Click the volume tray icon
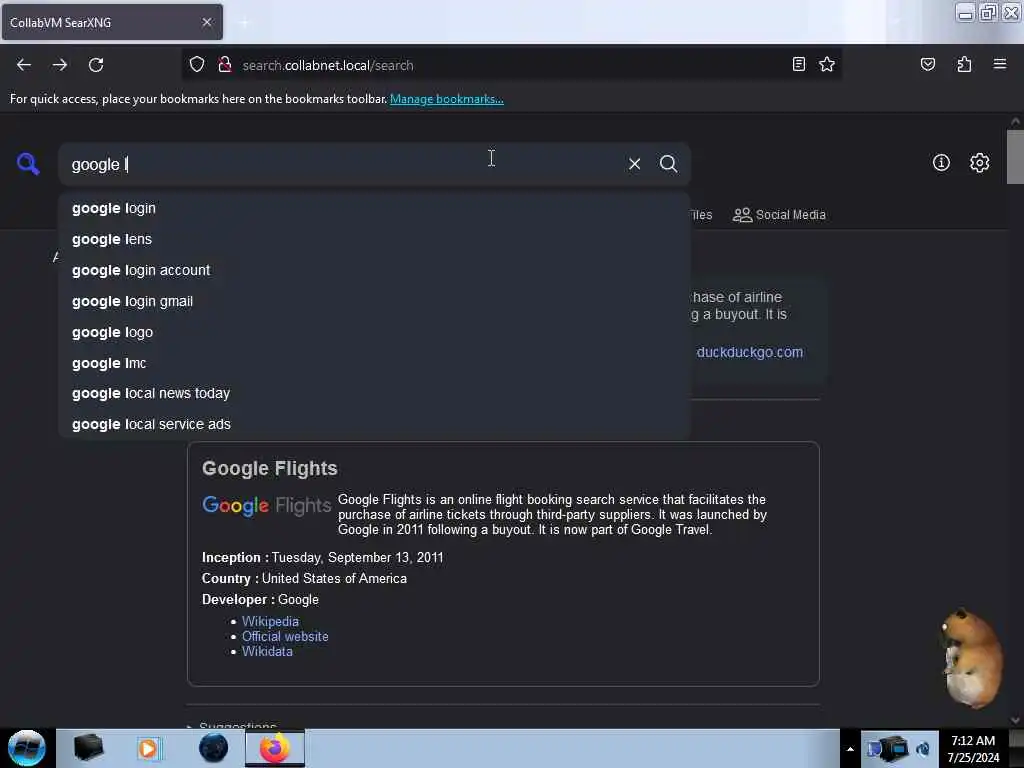Screen dimensions: 1024x768 922,749
